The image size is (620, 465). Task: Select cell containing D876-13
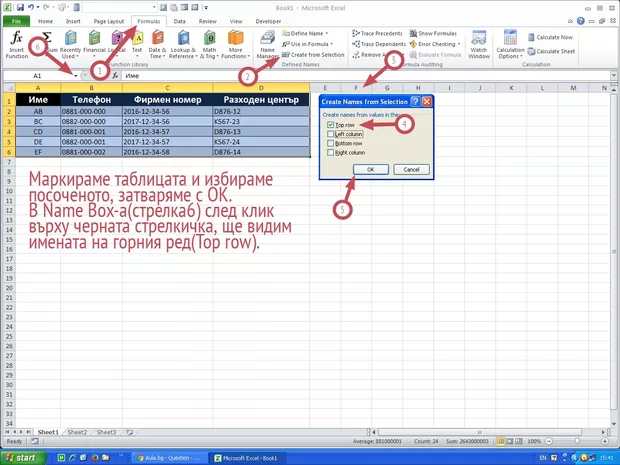pos(261,132)
